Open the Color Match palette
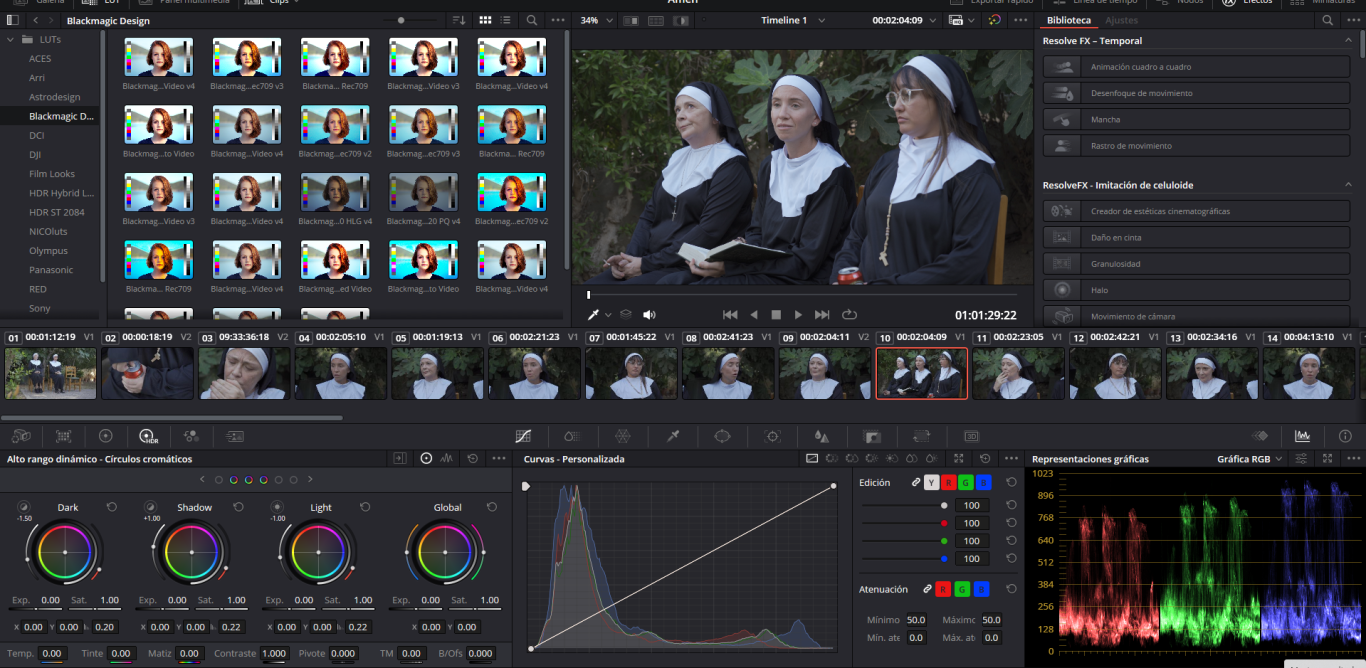The height and width of the screenshot is (668, 1366). coord(63,436)
